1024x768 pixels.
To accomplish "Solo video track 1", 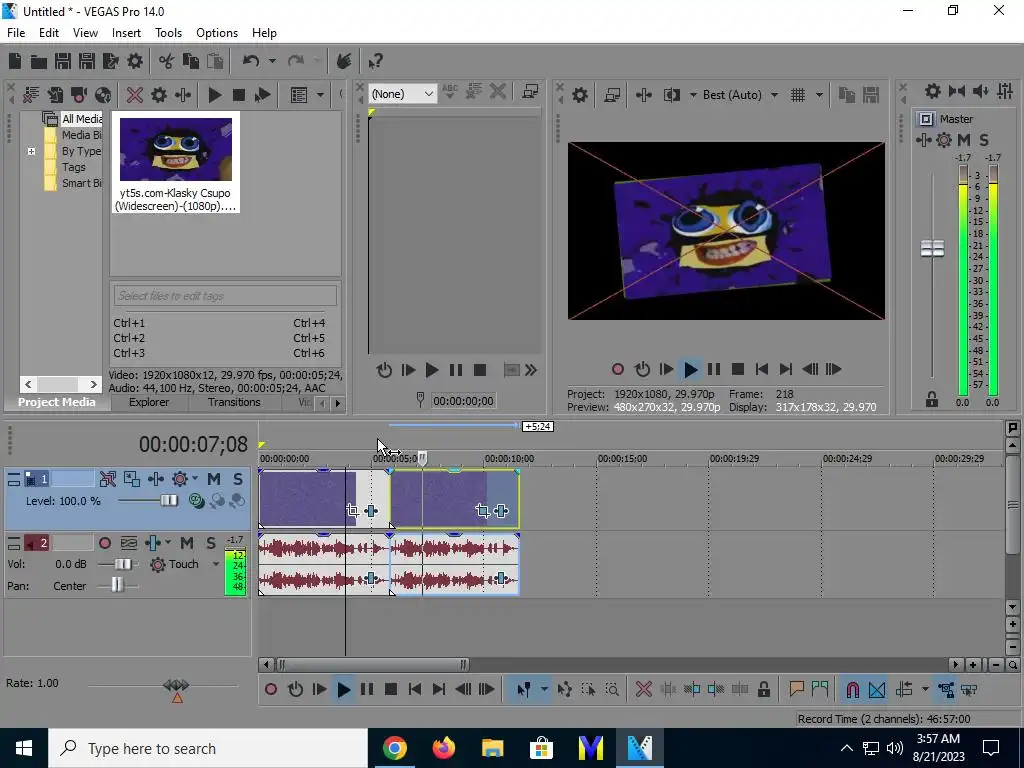I will (x=238, y=479).
